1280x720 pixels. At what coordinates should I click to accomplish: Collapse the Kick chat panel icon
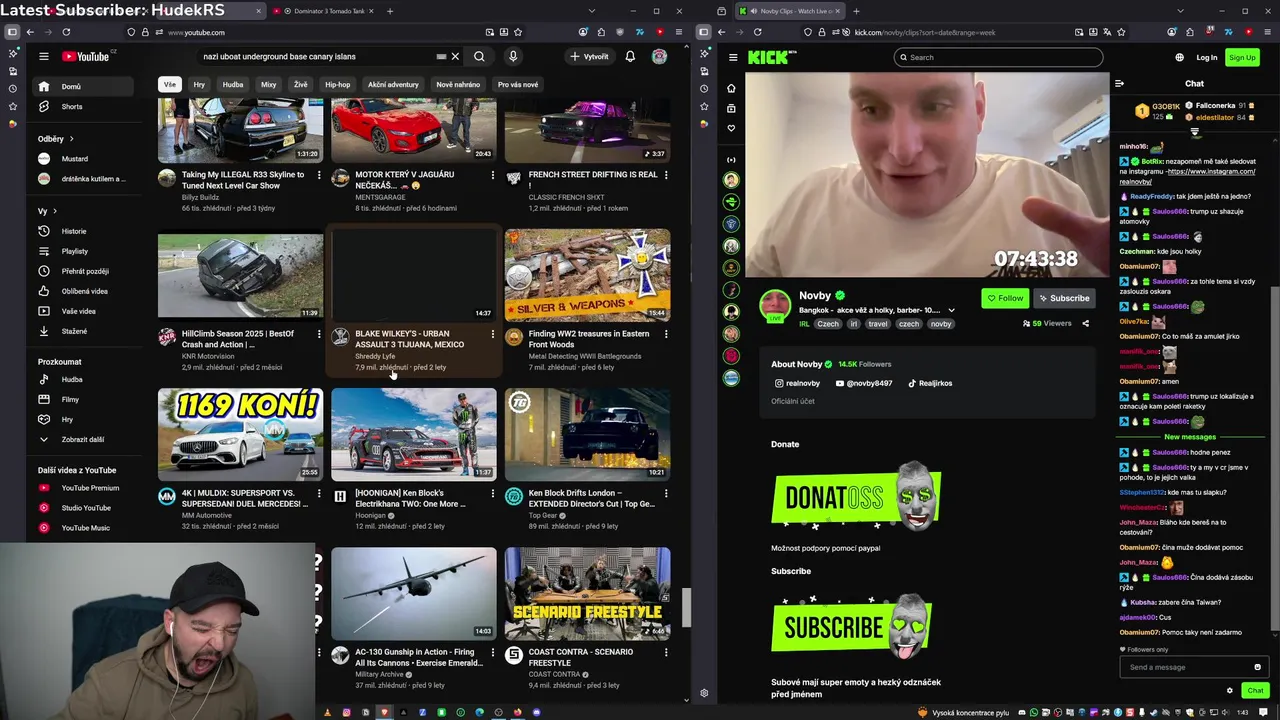1119,84
